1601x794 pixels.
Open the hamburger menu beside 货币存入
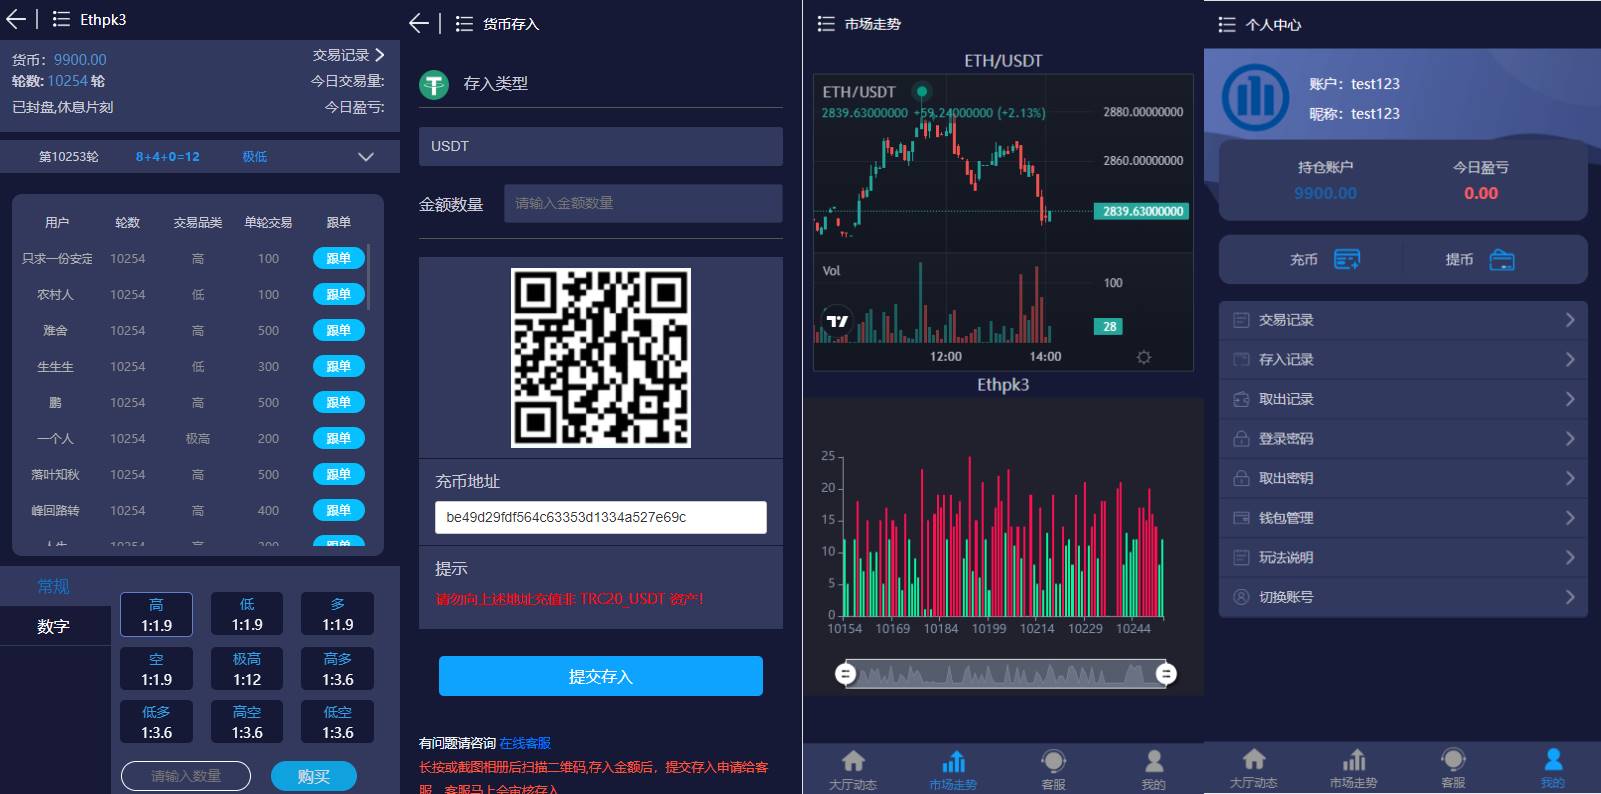464,23
